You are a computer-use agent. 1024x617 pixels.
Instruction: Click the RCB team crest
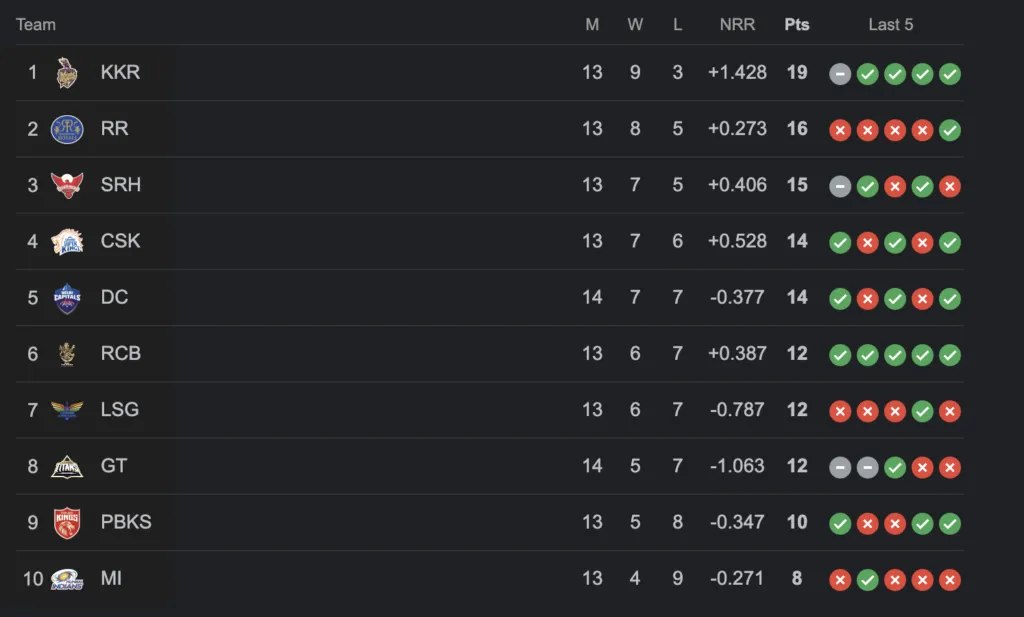tap(67, 355)
